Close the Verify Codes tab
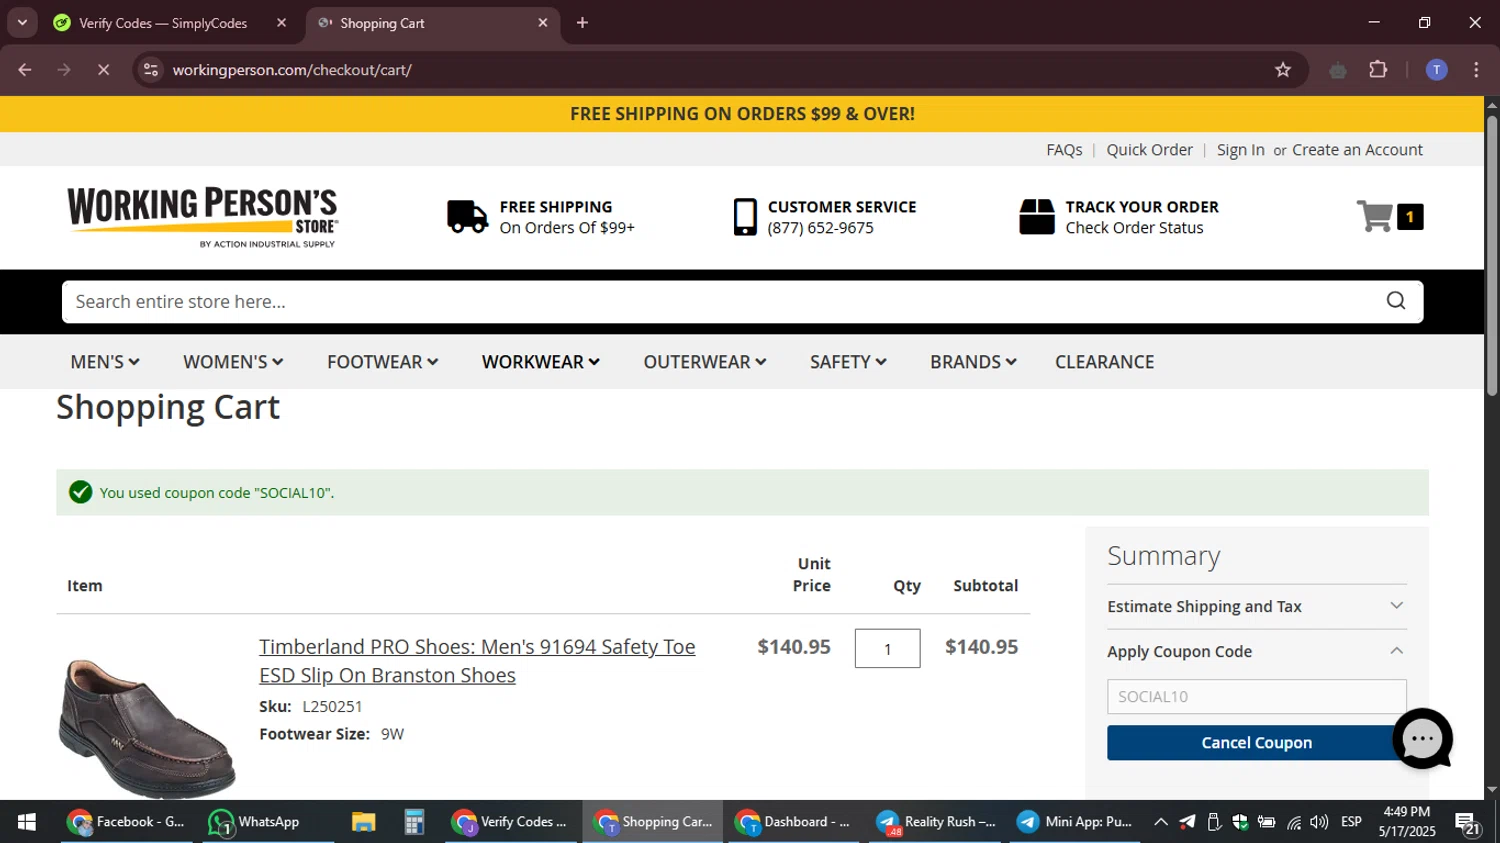 click(x=281, y=22)
